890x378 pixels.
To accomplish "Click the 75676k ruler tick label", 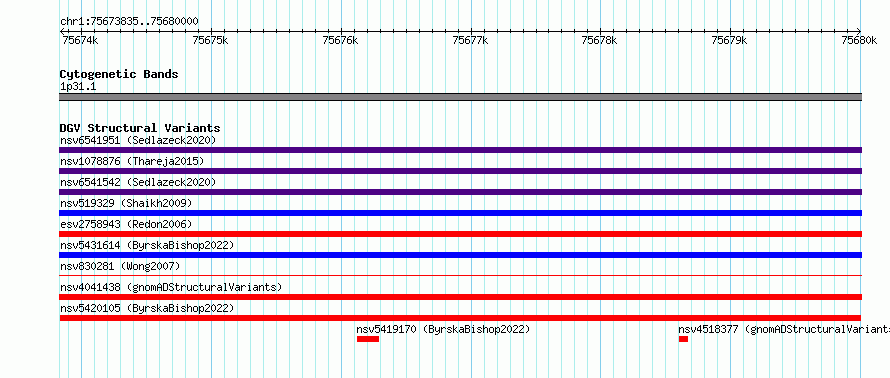I will click(341, 40).
